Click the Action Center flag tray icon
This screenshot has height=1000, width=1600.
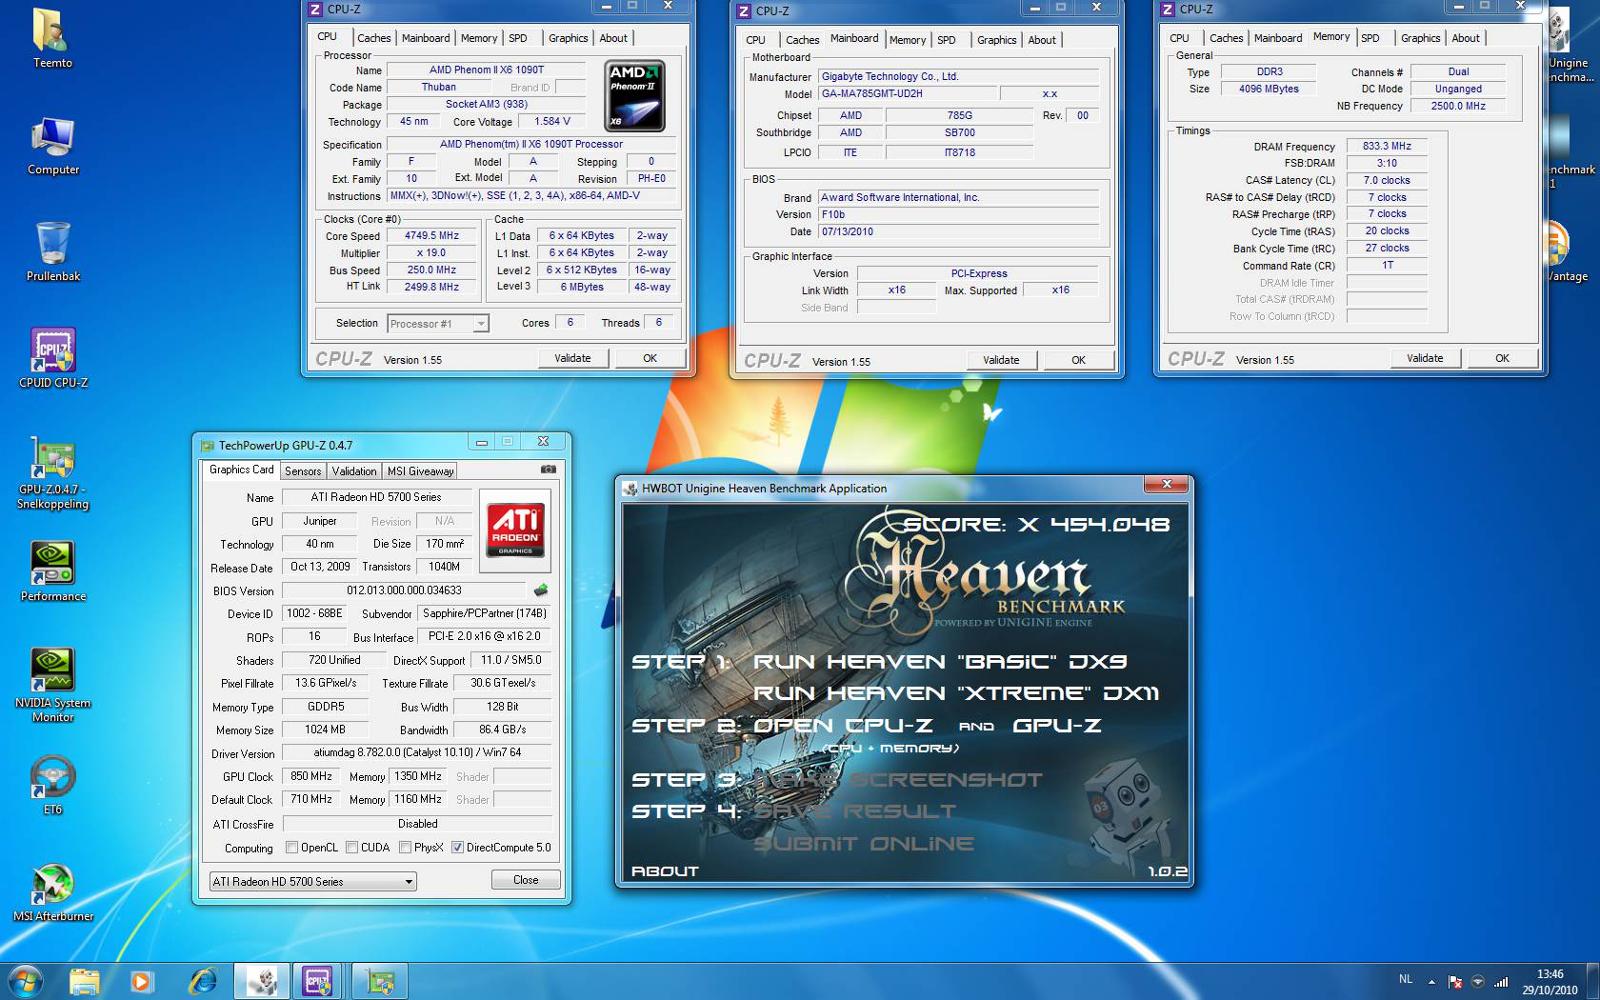pos(1455,982)
